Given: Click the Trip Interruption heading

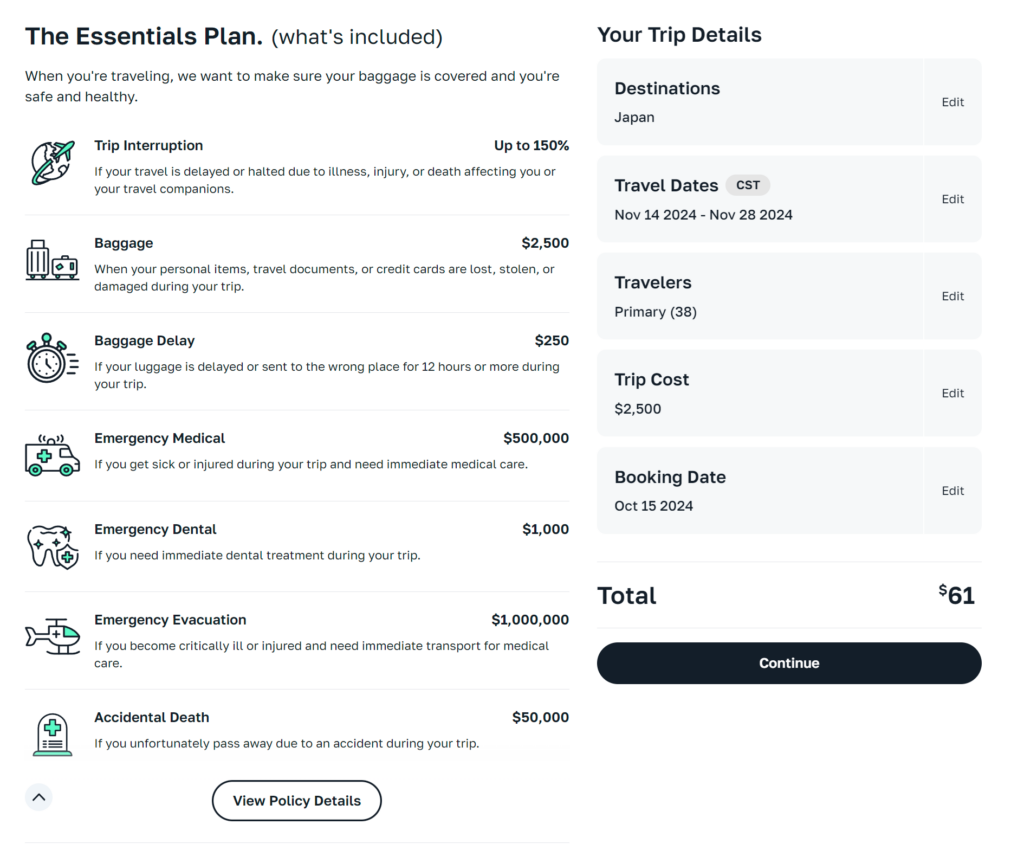Looking at the screenshot, I should [148, 146].
